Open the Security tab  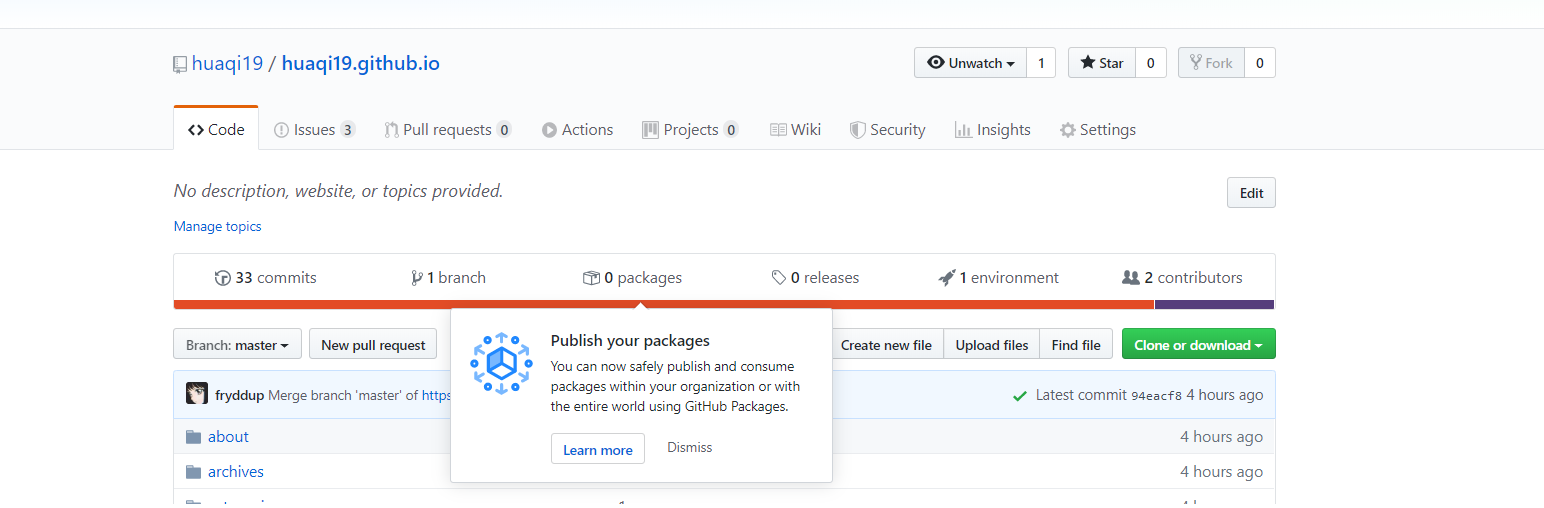point(887,129)
